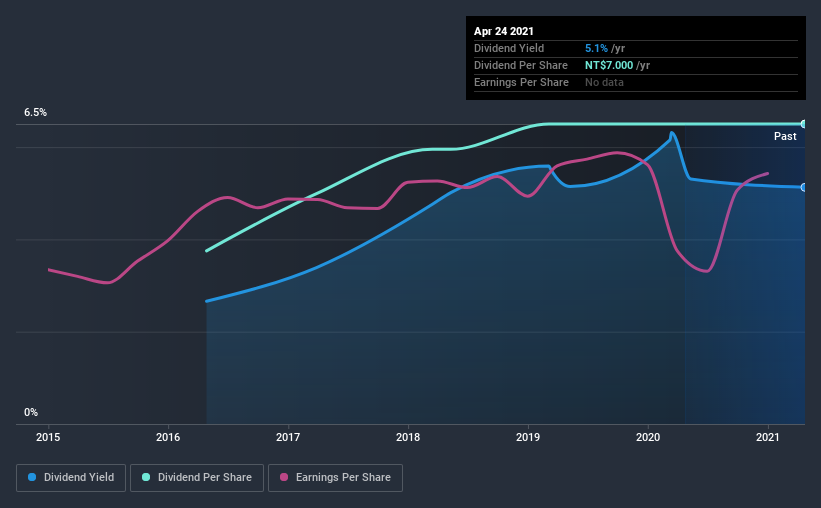Click the 2015 x-axis label
The height and width of the screenshot is (508, 821).
click(x=48, y=437)
